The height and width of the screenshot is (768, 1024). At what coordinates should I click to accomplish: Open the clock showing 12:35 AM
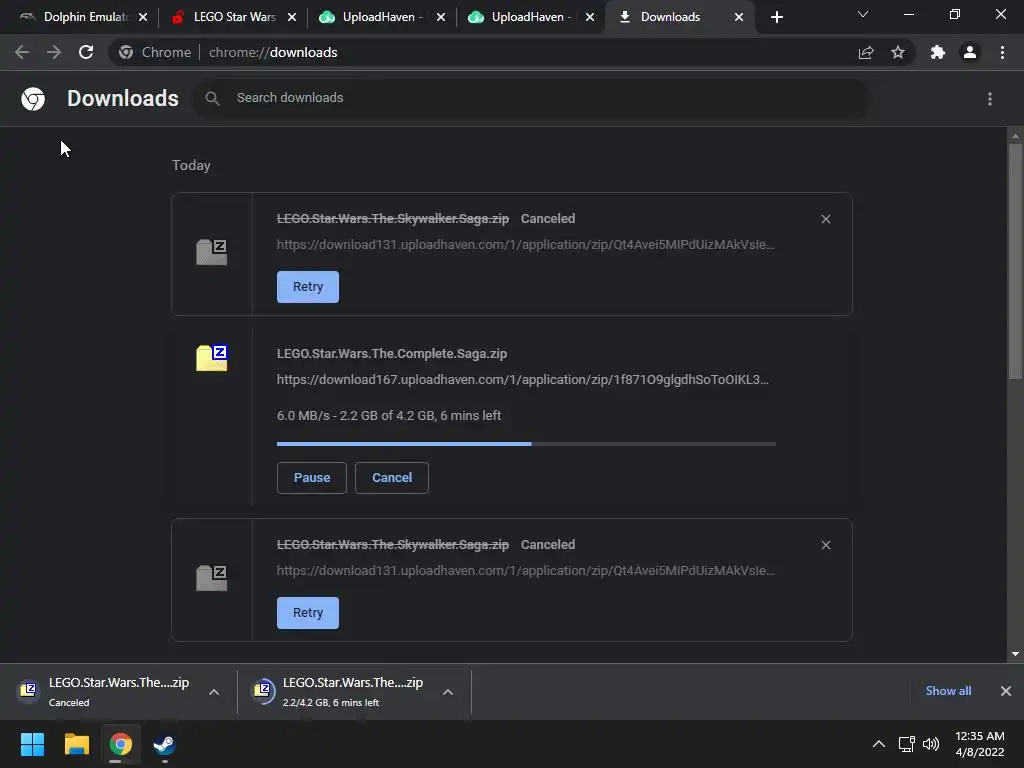point(980,744)
